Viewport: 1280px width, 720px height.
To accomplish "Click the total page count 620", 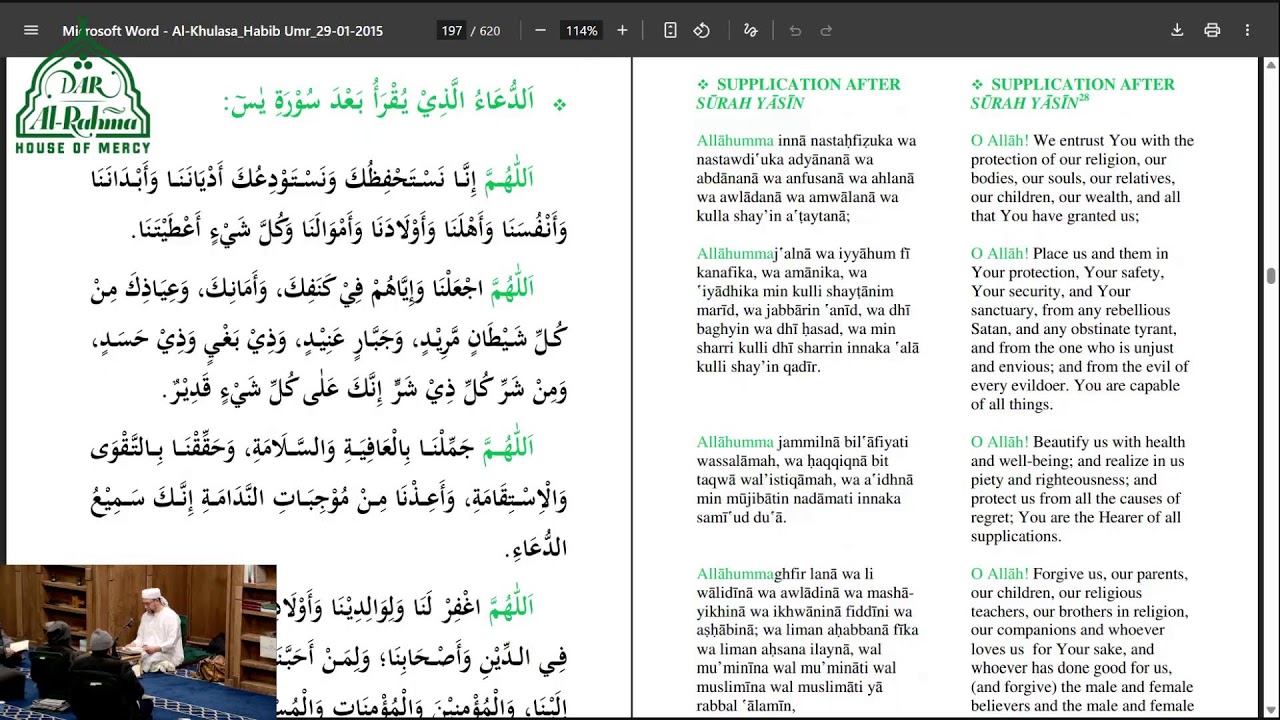I will click(x=489, y=31).
